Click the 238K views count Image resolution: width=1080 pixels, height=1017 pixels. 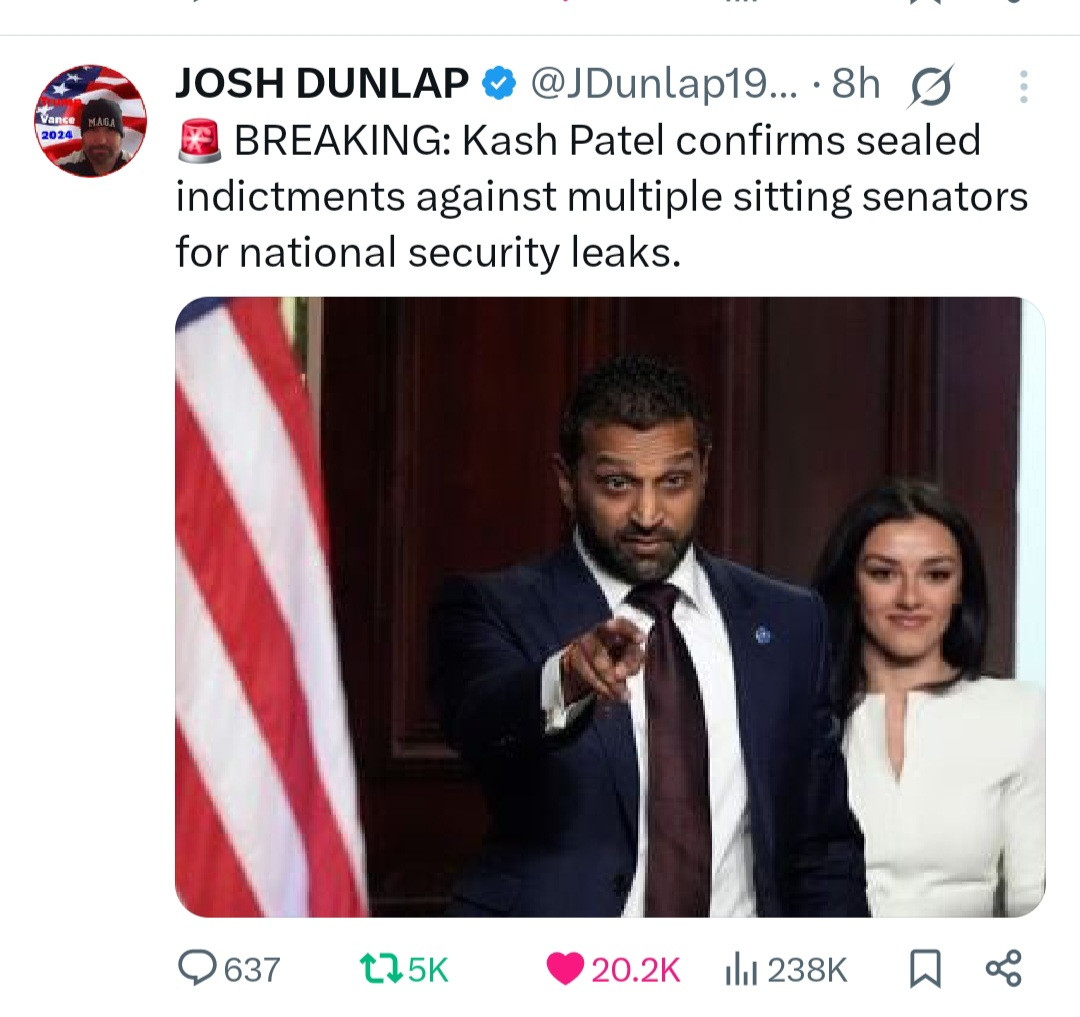click(806, 969)
